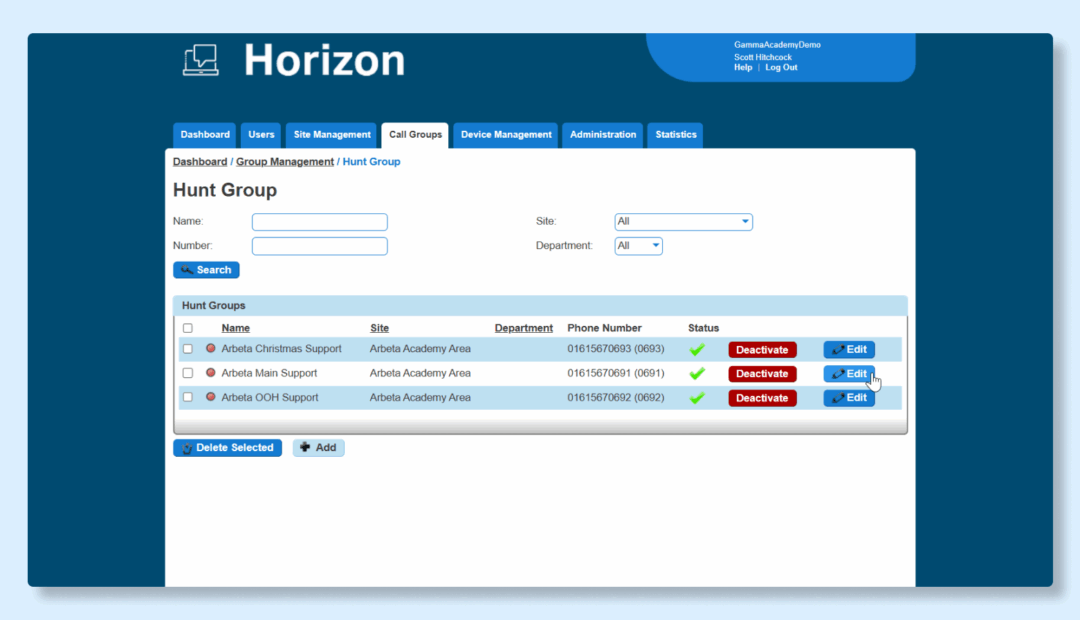
Task: Click Site cell in Arbeta Christmas Support row
Action: point(420,349)
